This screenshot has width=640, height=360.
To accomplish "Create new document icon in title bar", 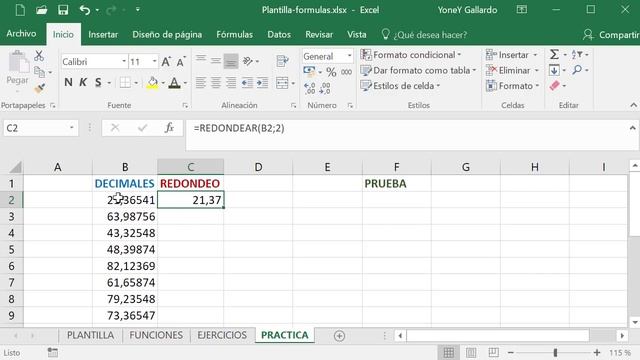I will pos(20,10).
